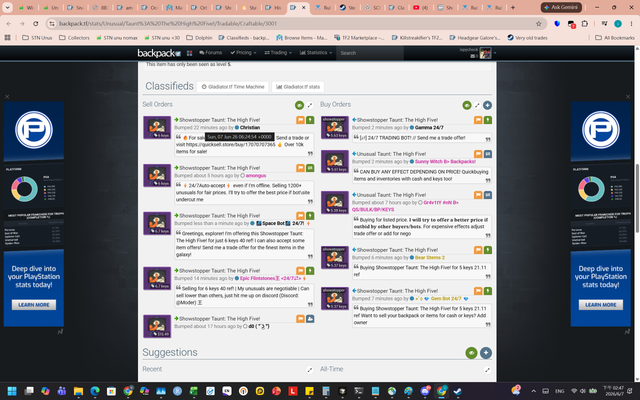Open Steam from the taskbar
640x400 pixels.
pos(458,391)
